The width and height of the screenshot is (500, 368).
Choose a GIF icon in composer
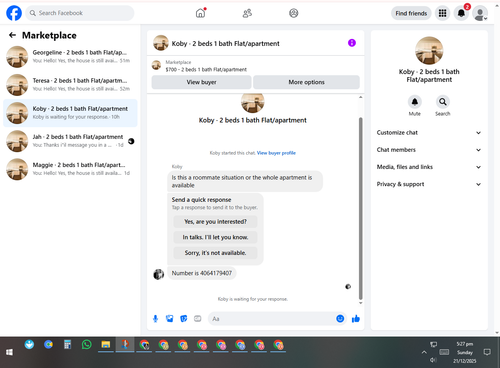click(198, 319)
